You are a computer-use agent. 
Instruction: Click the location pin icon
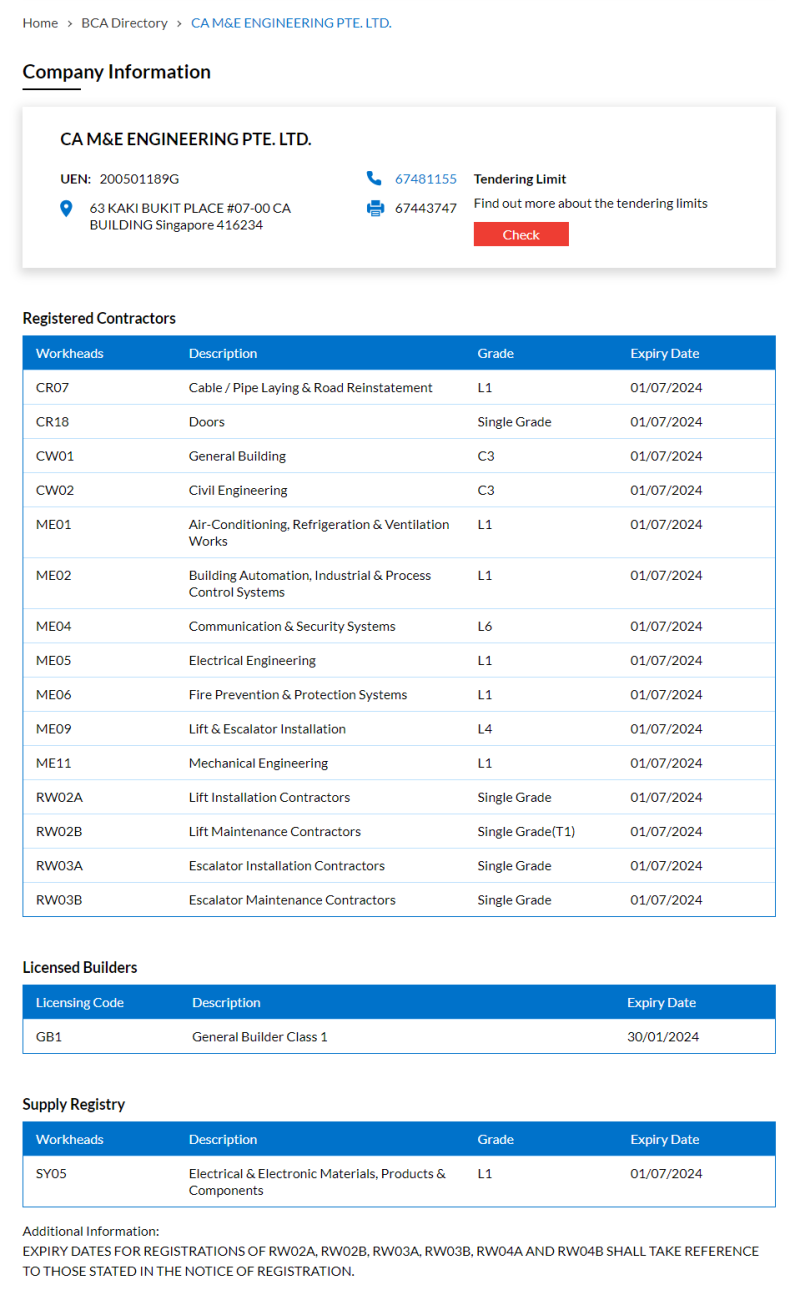[x=66, y=208]
